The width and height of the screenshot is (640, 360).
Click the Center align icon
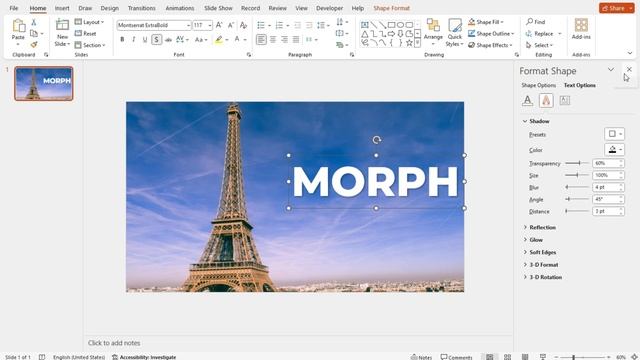click(273, 40)
